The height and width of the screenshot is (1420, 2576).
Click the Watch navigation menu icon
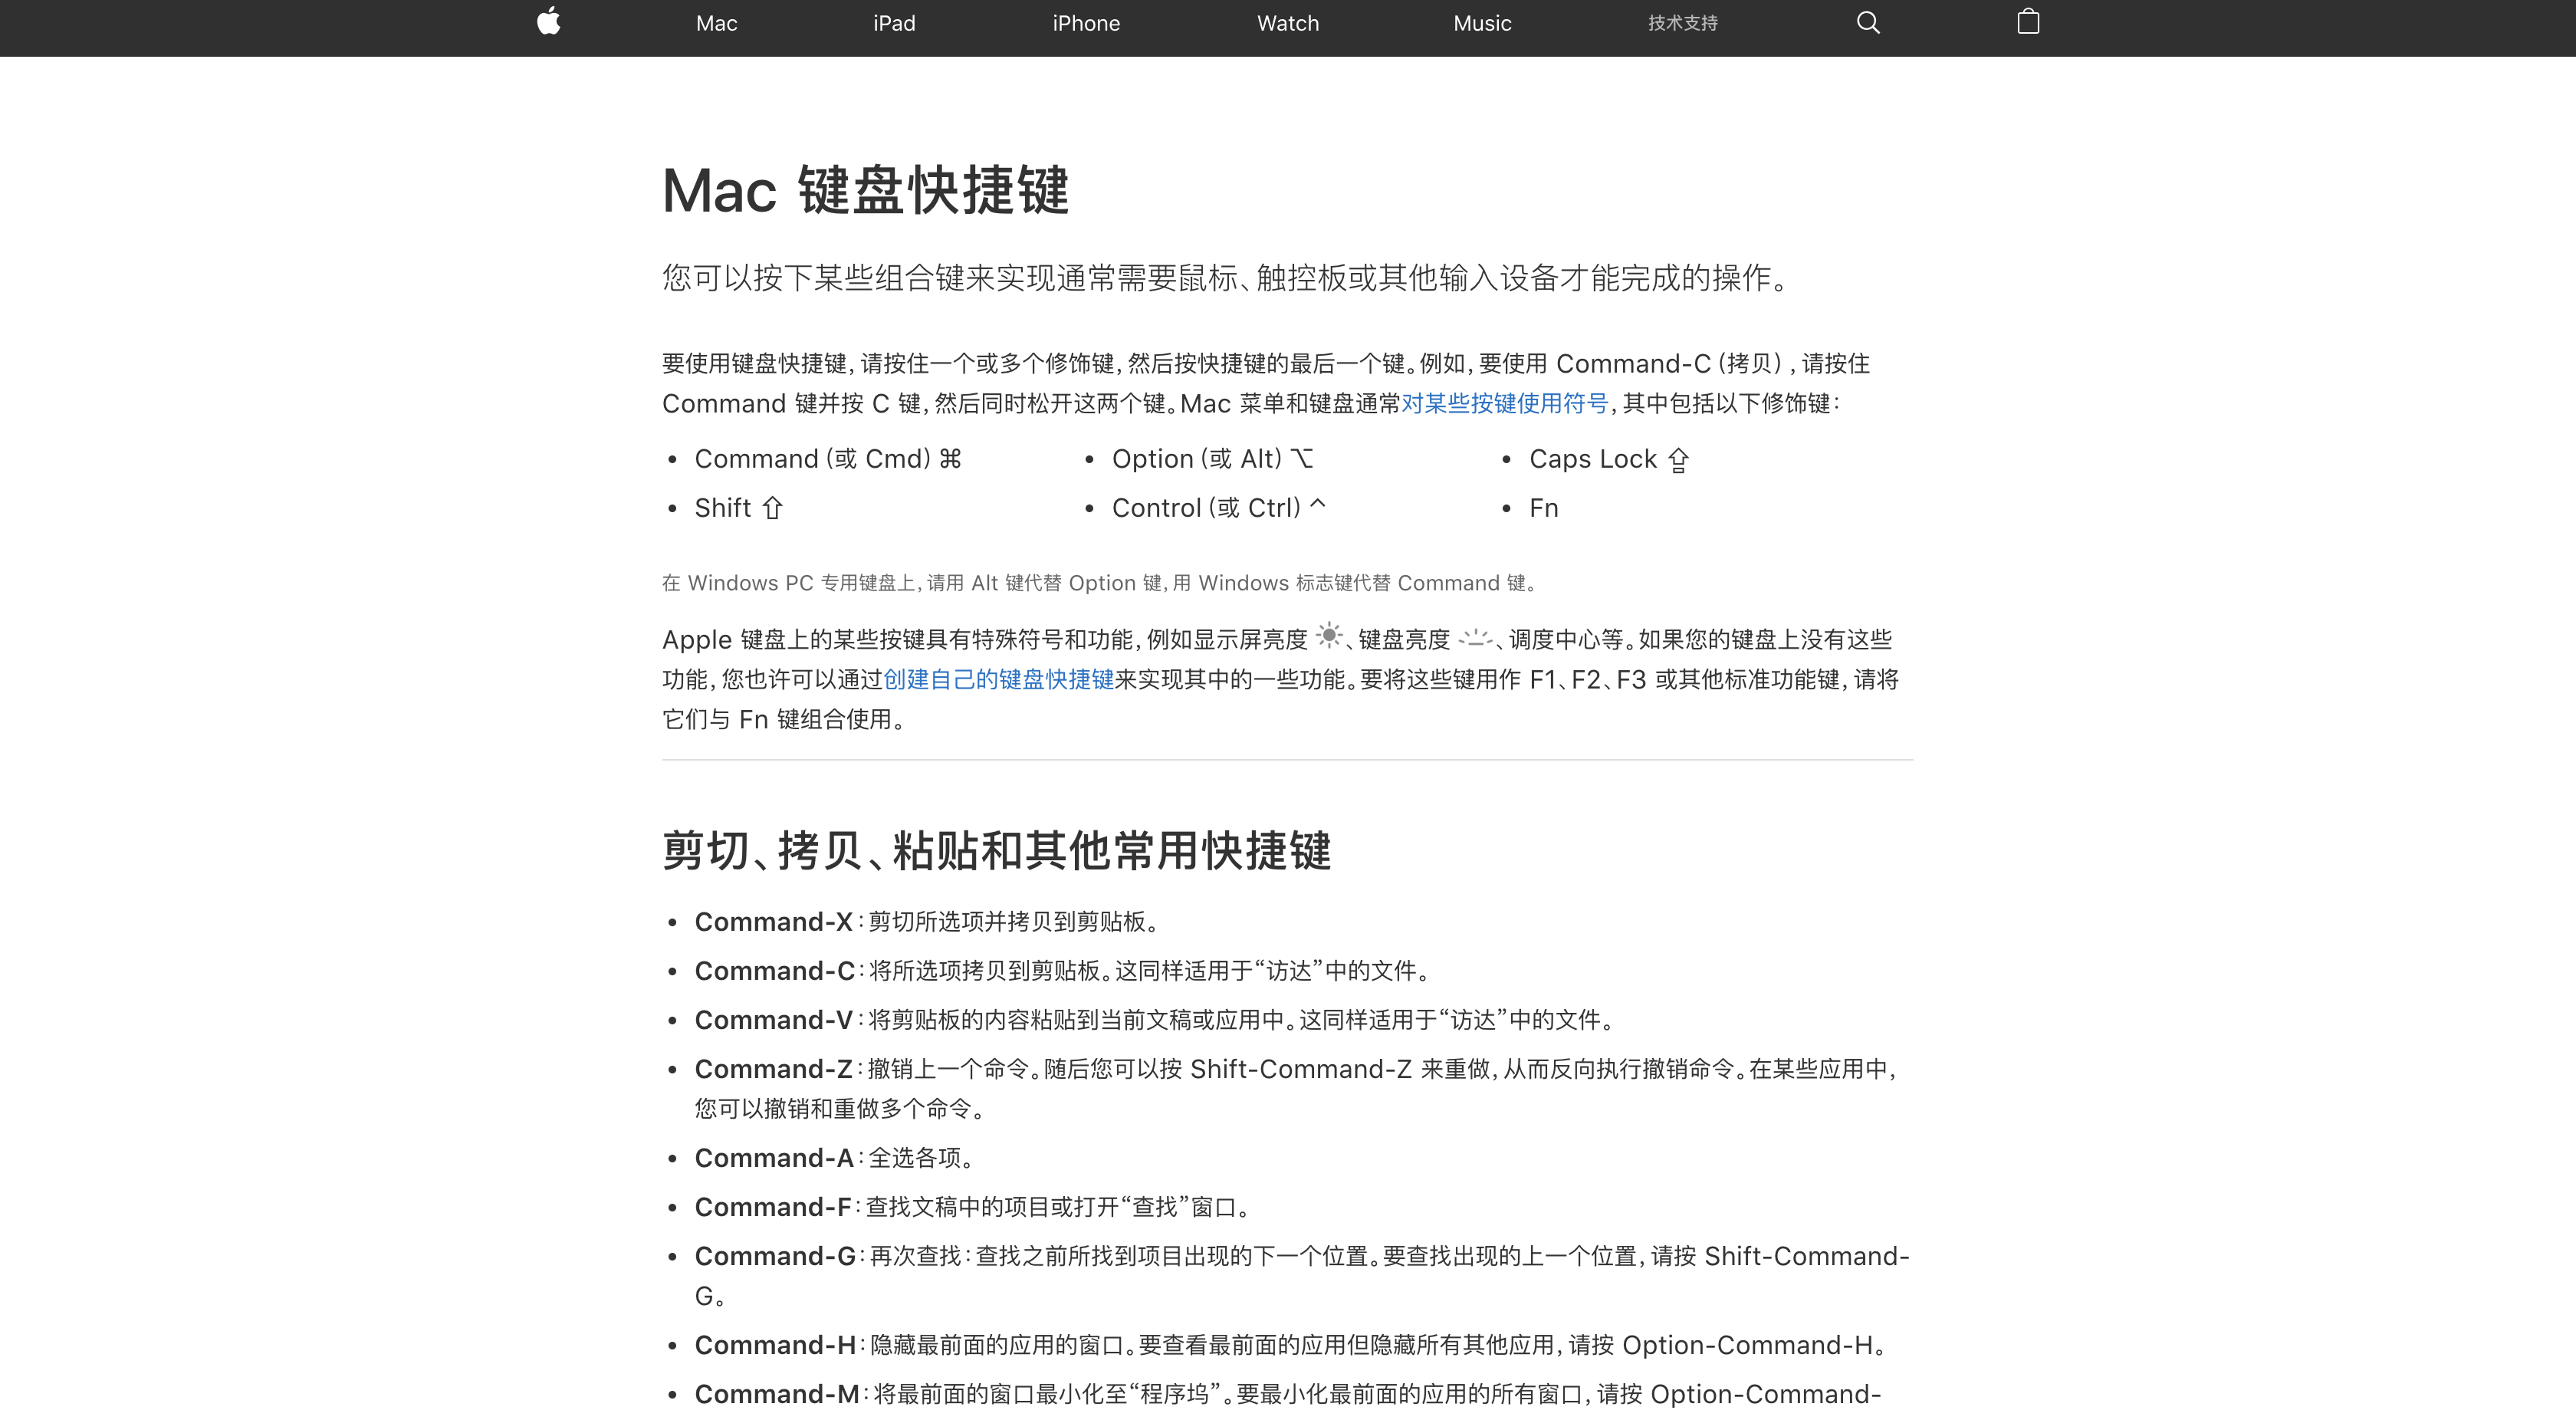[1288, 25]
